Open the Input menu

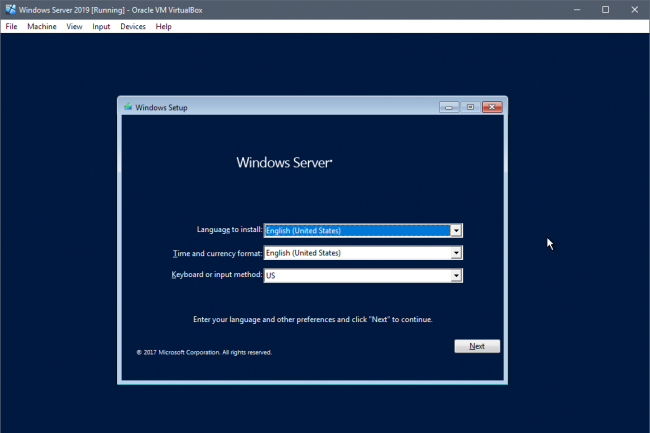[x=101, y=27]
